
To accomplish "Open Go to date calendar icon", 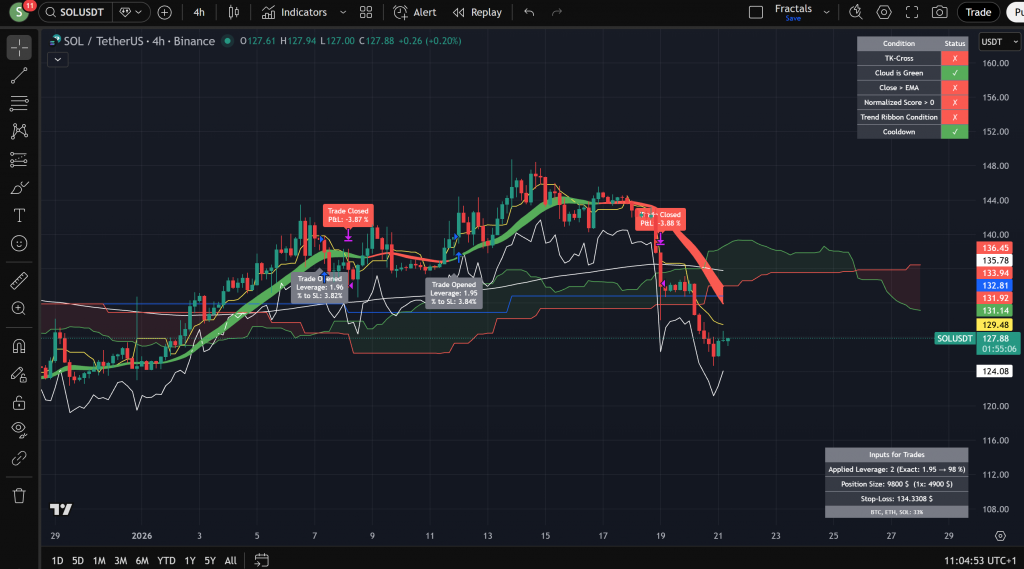I will coord(261,560).
